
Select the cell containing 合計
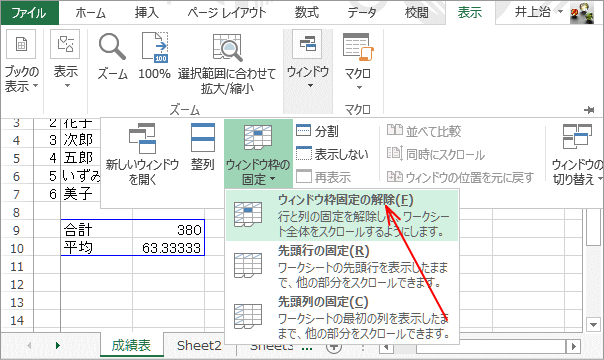click(96, 229)
